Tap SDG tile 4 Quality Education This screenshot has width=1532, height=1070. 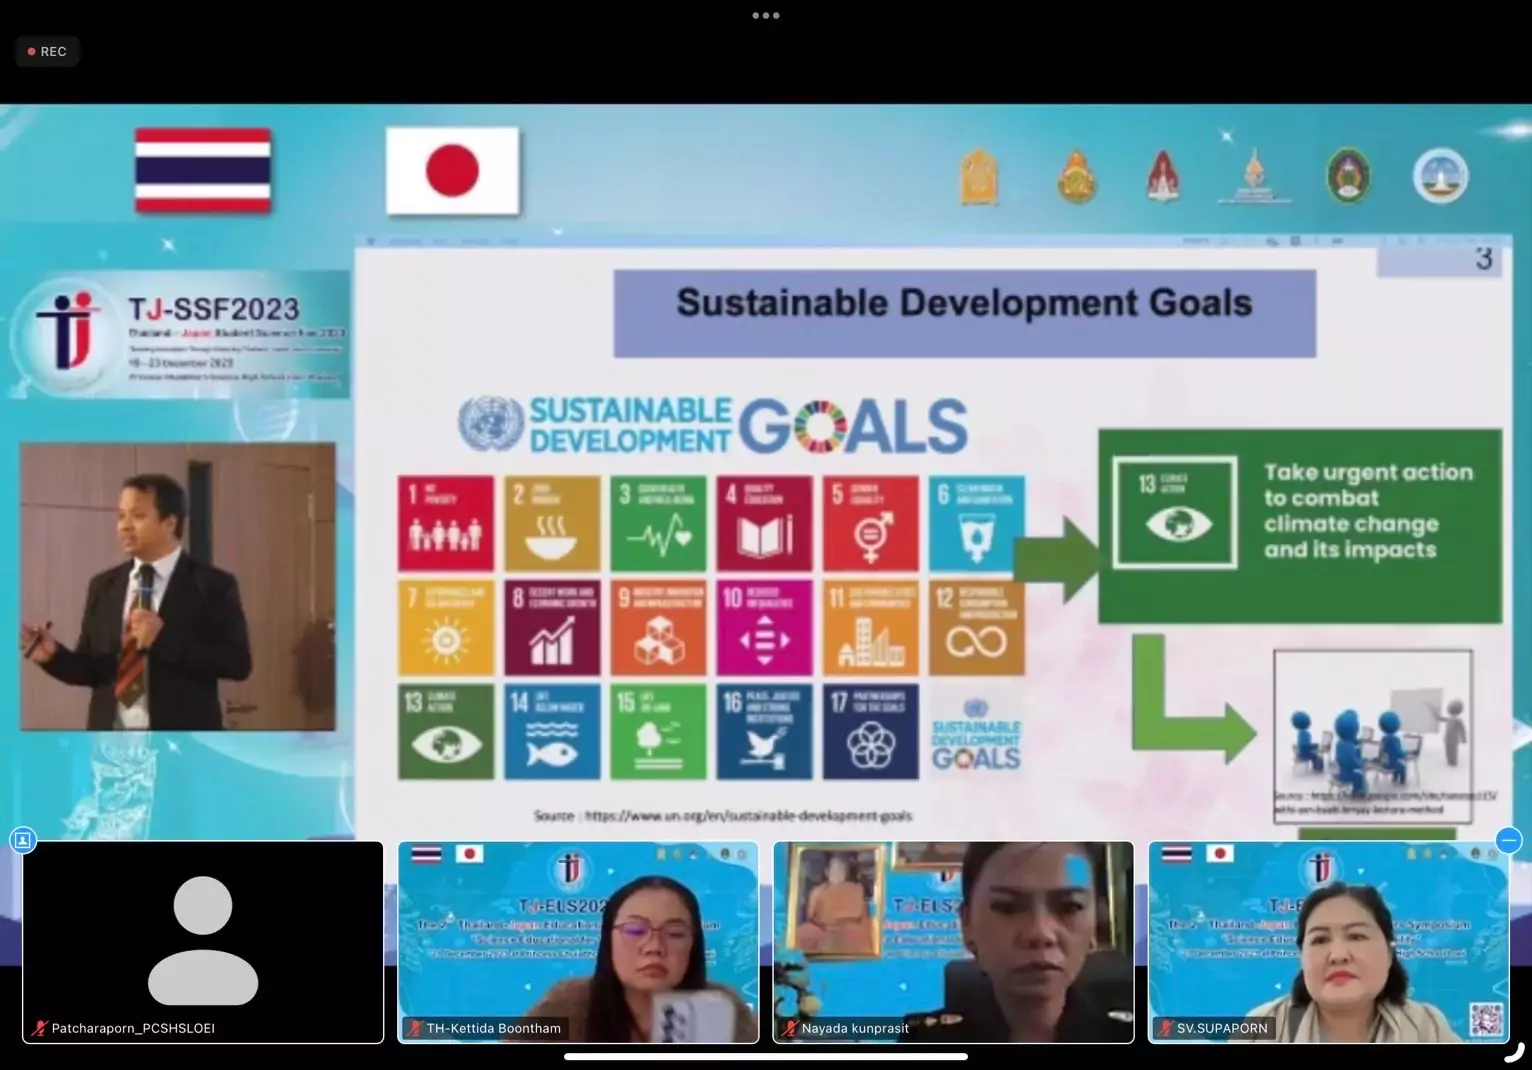tap(764, 523)
